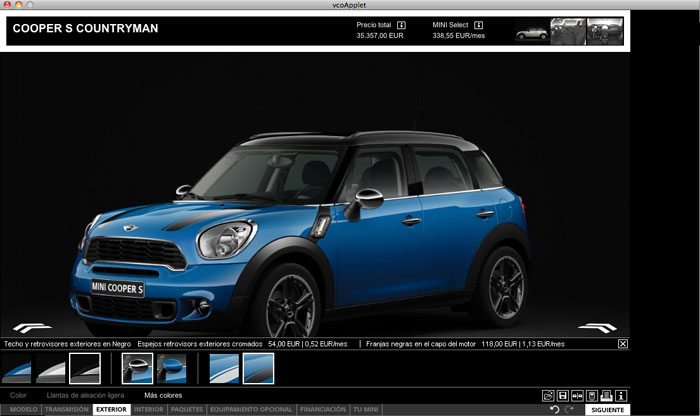Click the floppy disk save icon
Viewport: 700px width, 416px height.
pos(562,395)
